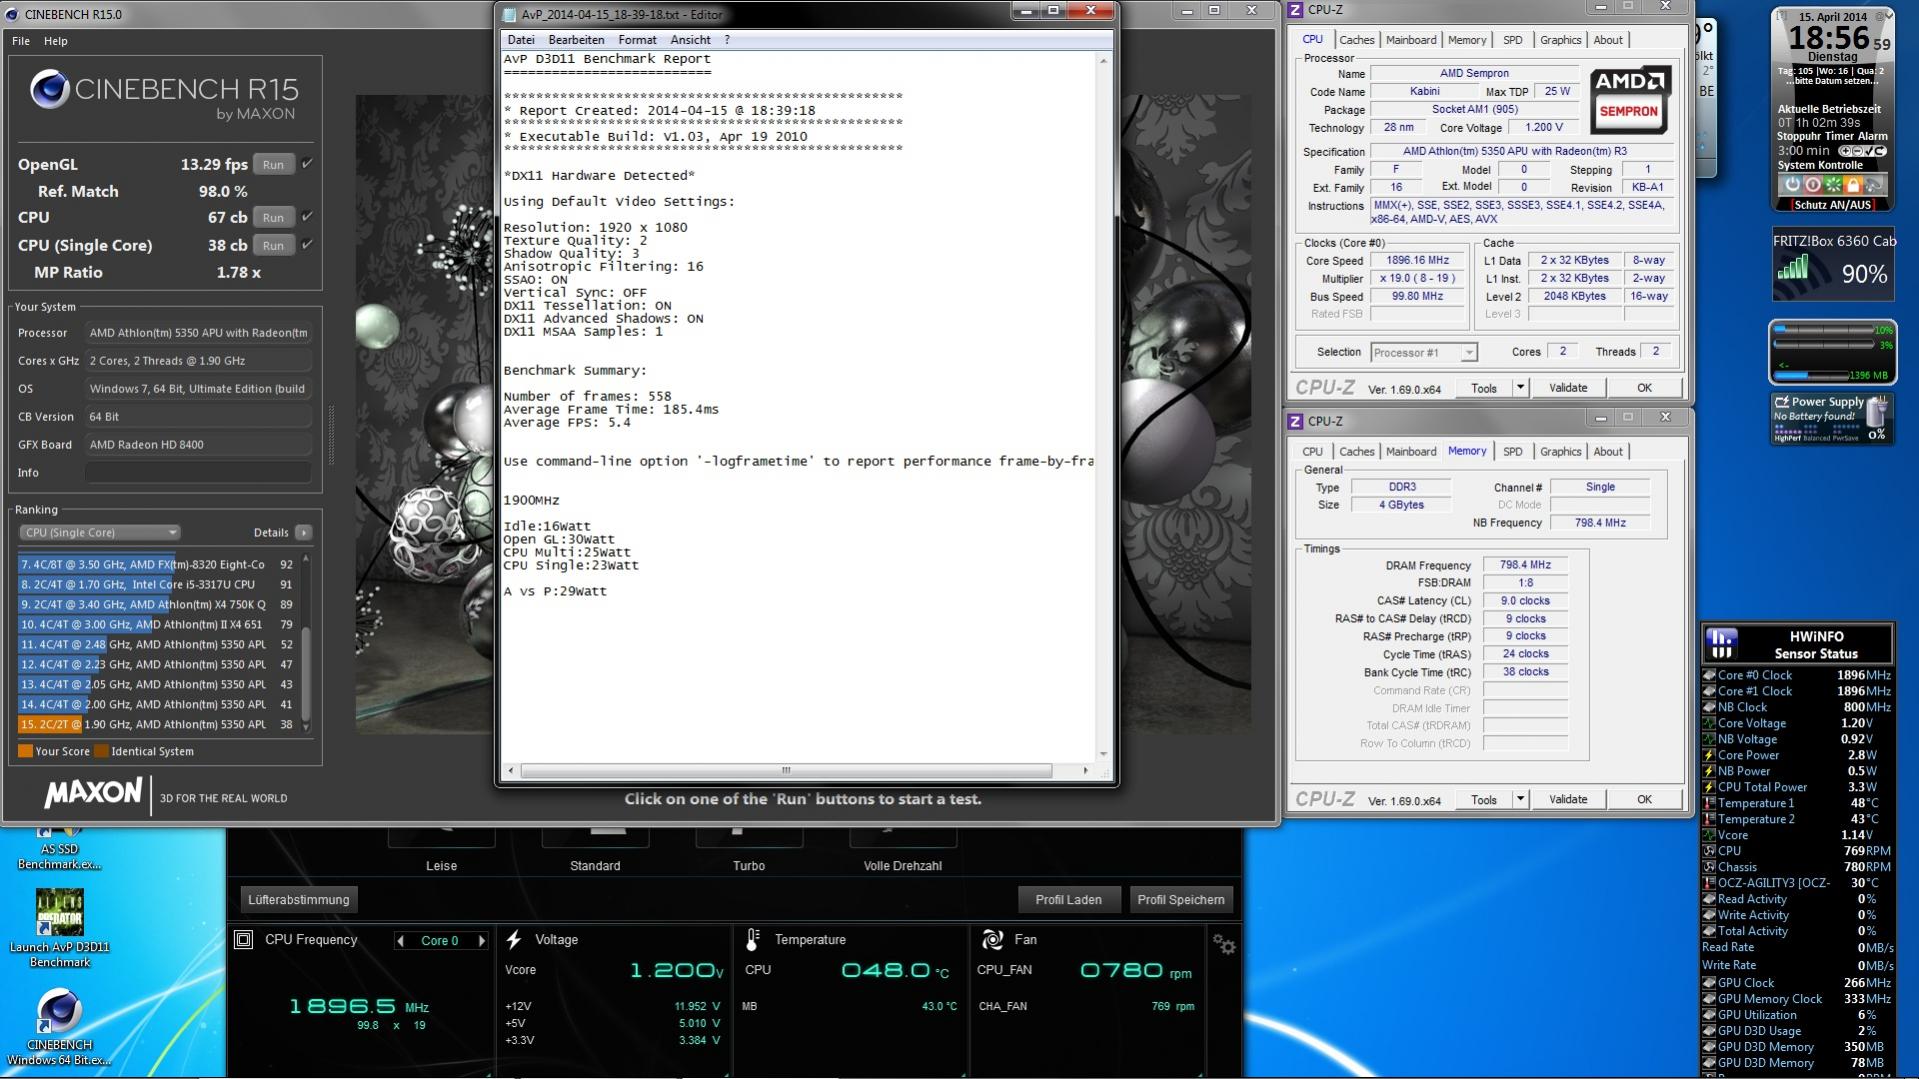Switch to SPD tab in CPU-Z Memory window
Viewport: 1919px width, 1079px height.
coord(1513,452)
